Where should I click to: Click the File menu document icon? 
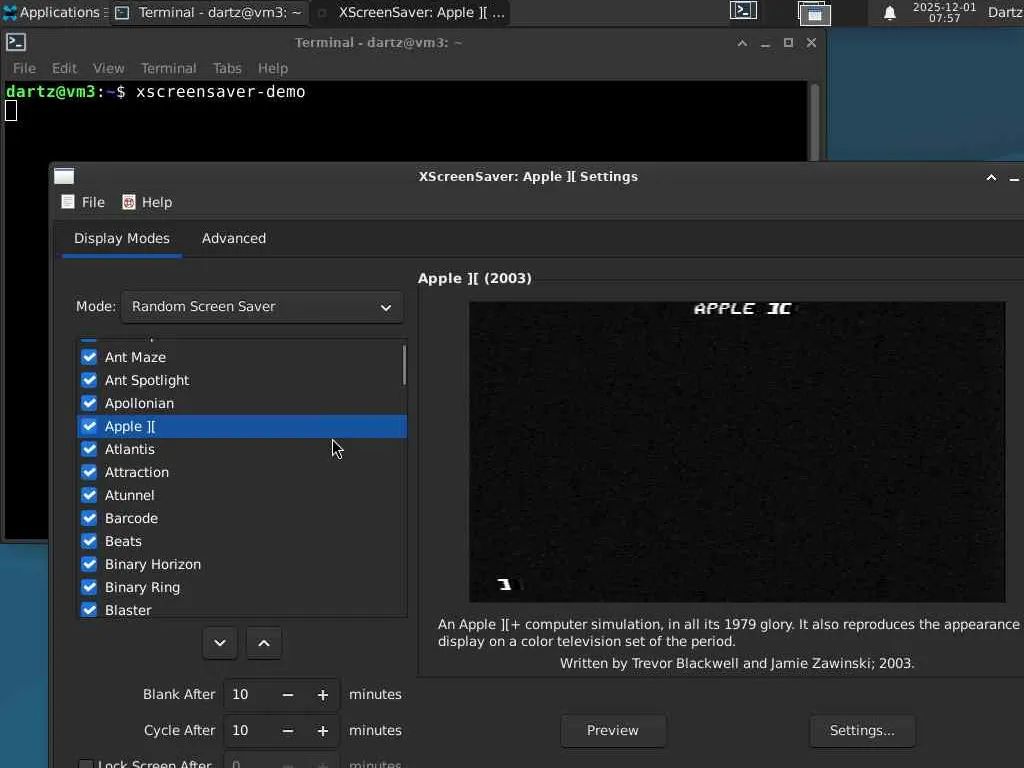tap(68, 202)
